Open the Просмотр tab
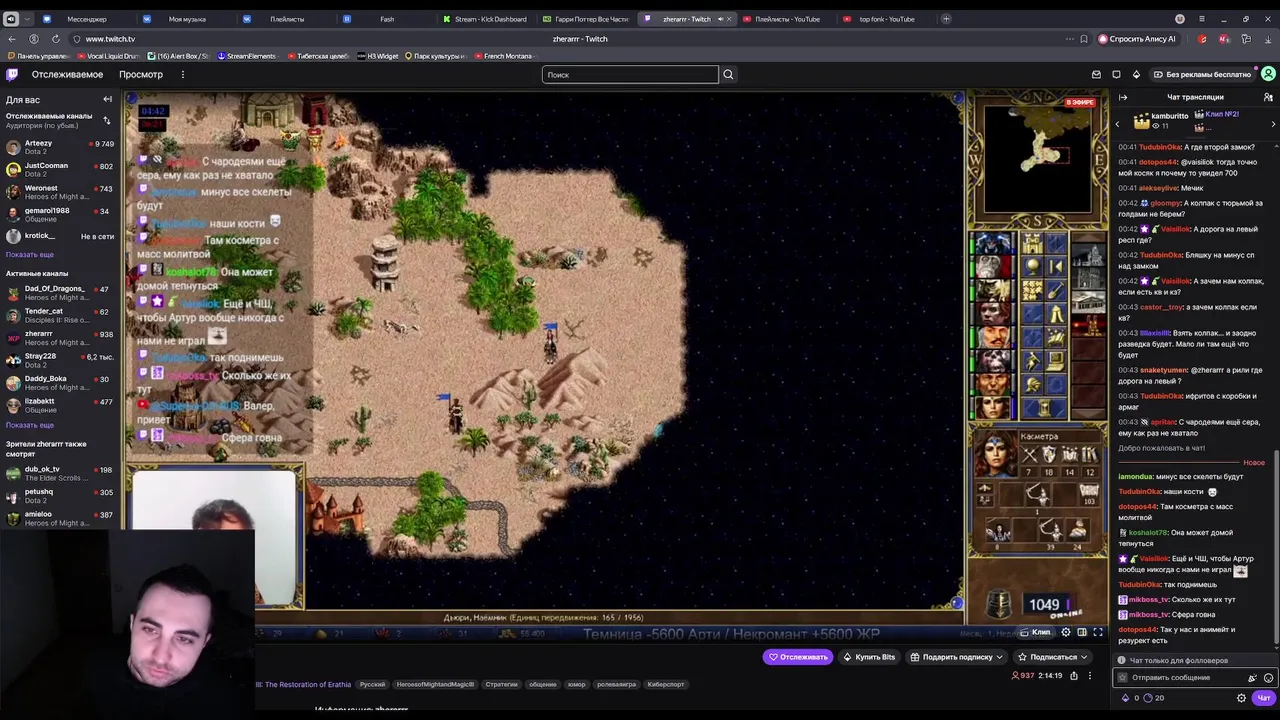The width and height of the screenshot is (1280, 720). click(x=141, y=74)
